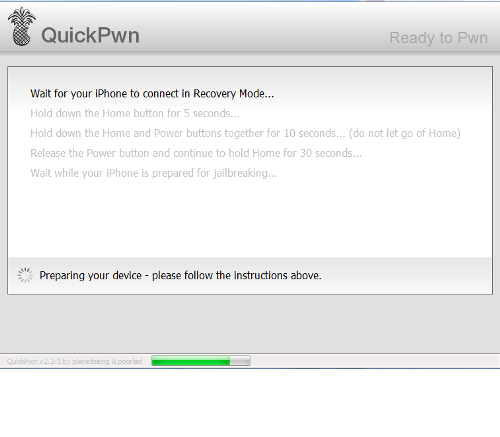
Task: Select the Wait for Recovery Mode instruction
Action: [152, 94]
